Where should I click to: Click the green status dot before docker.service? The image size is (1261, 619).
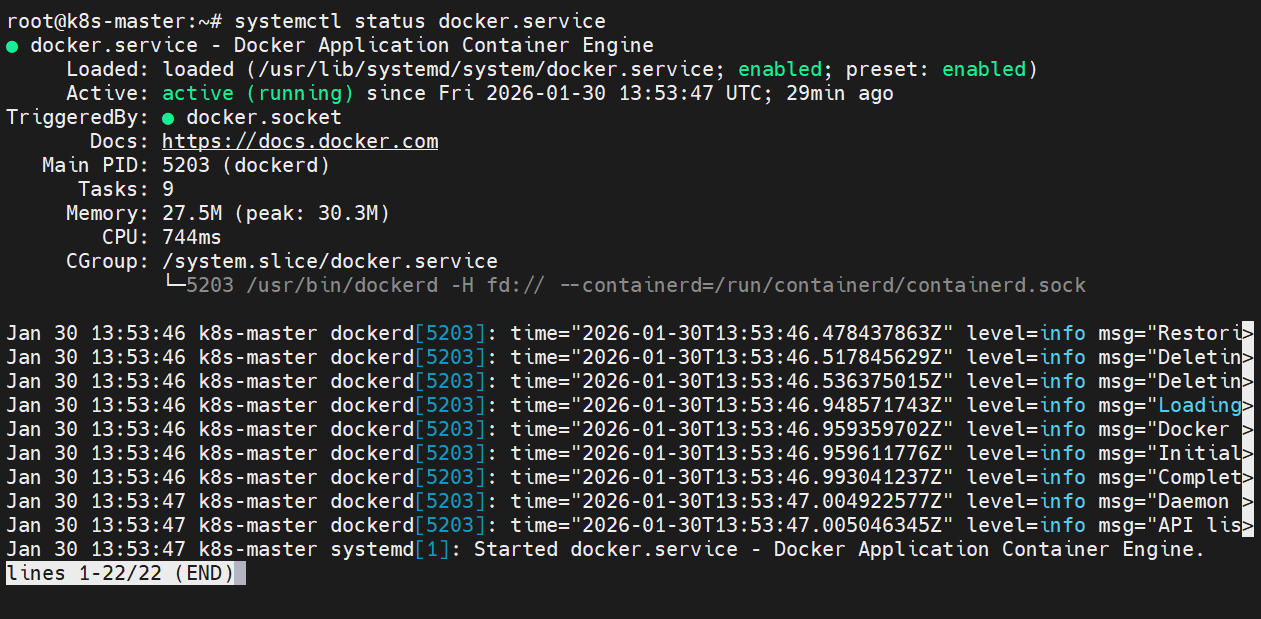point(12,46)
